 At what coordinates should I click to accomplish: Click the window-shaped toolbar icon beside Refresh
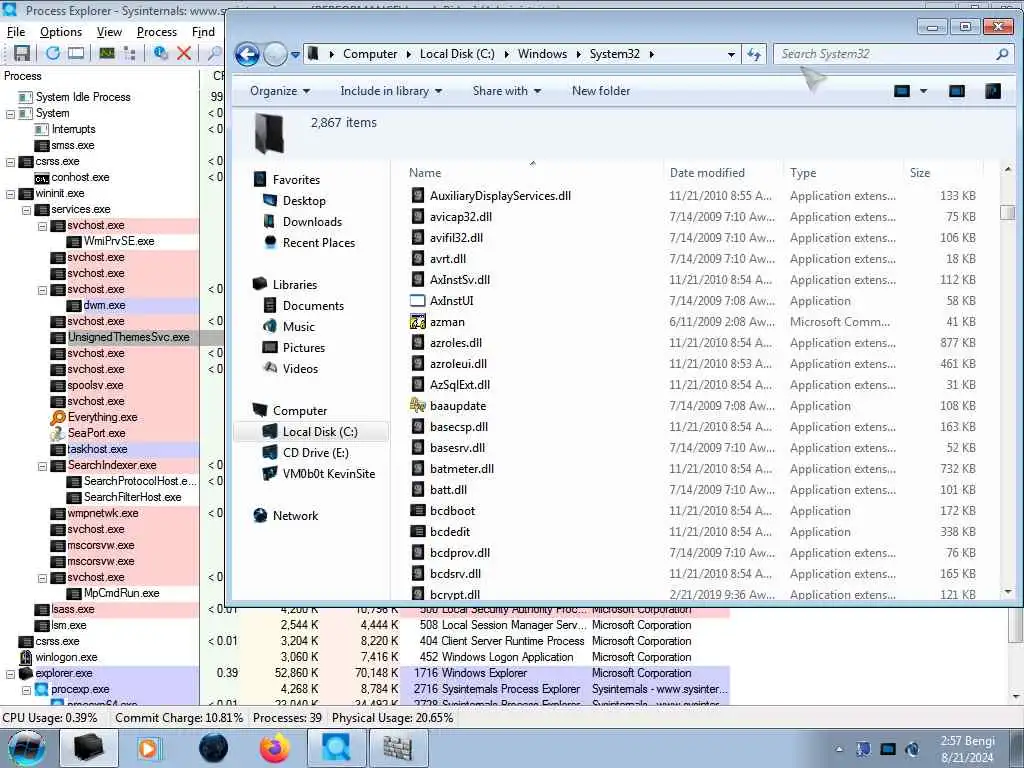(76, 53)
